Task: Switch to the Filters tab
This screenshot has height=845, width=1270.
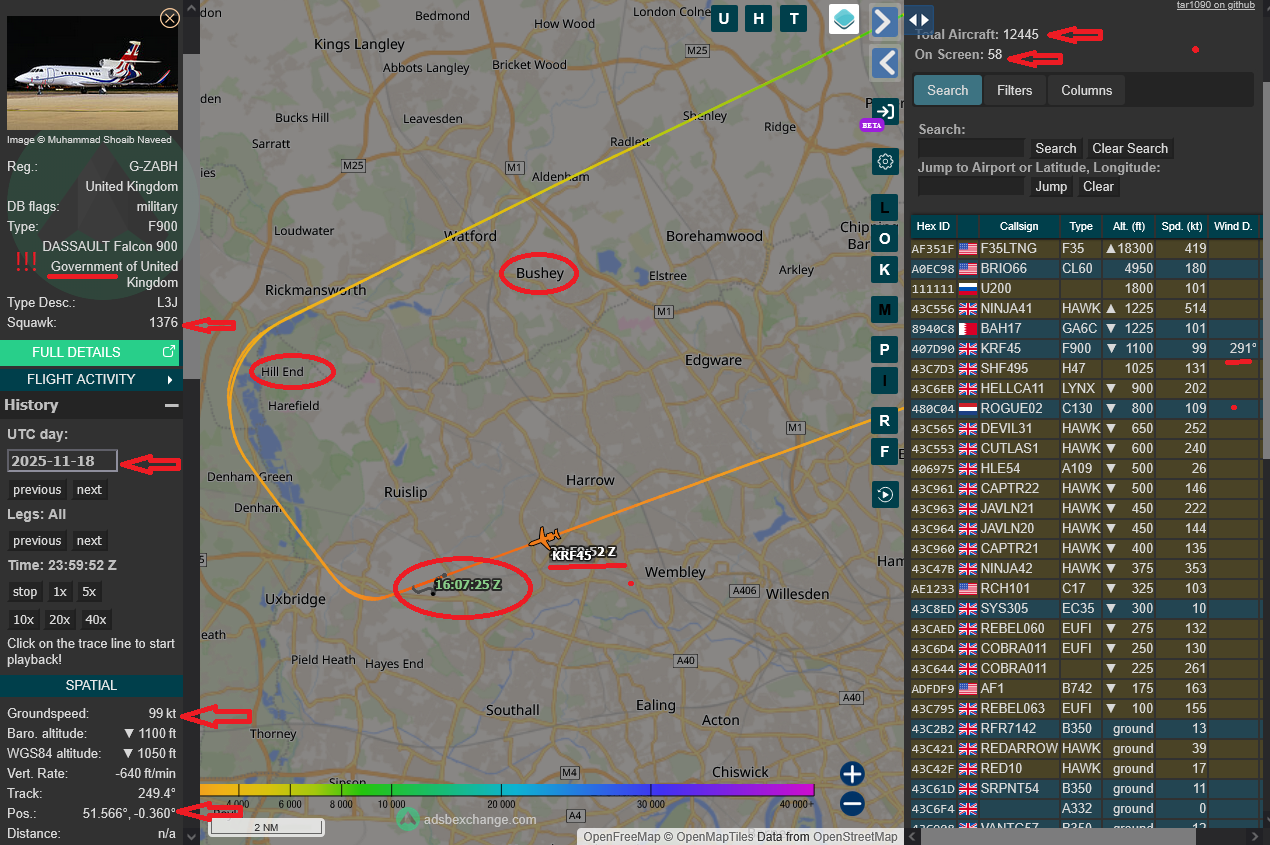Action: (x=1014, y=90)
